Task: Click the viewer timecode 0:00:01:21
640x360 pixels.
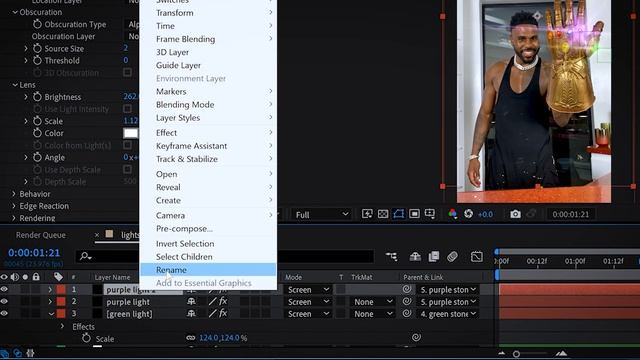Action: (x=571, y=214)
